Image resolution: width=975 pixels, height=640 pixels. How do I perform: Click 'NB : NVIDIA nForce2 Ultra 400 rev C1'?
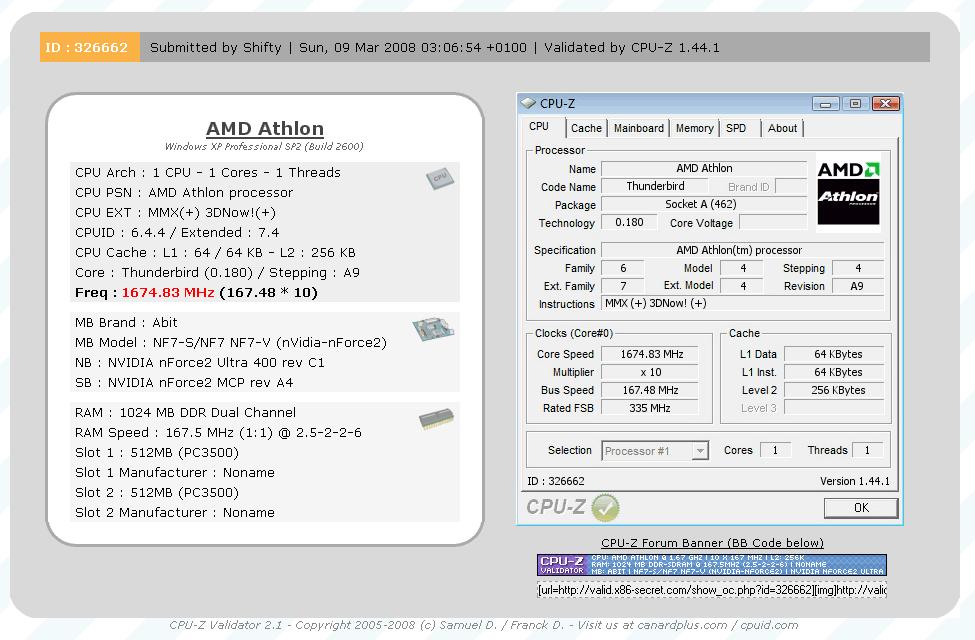(x=200, y=363)
